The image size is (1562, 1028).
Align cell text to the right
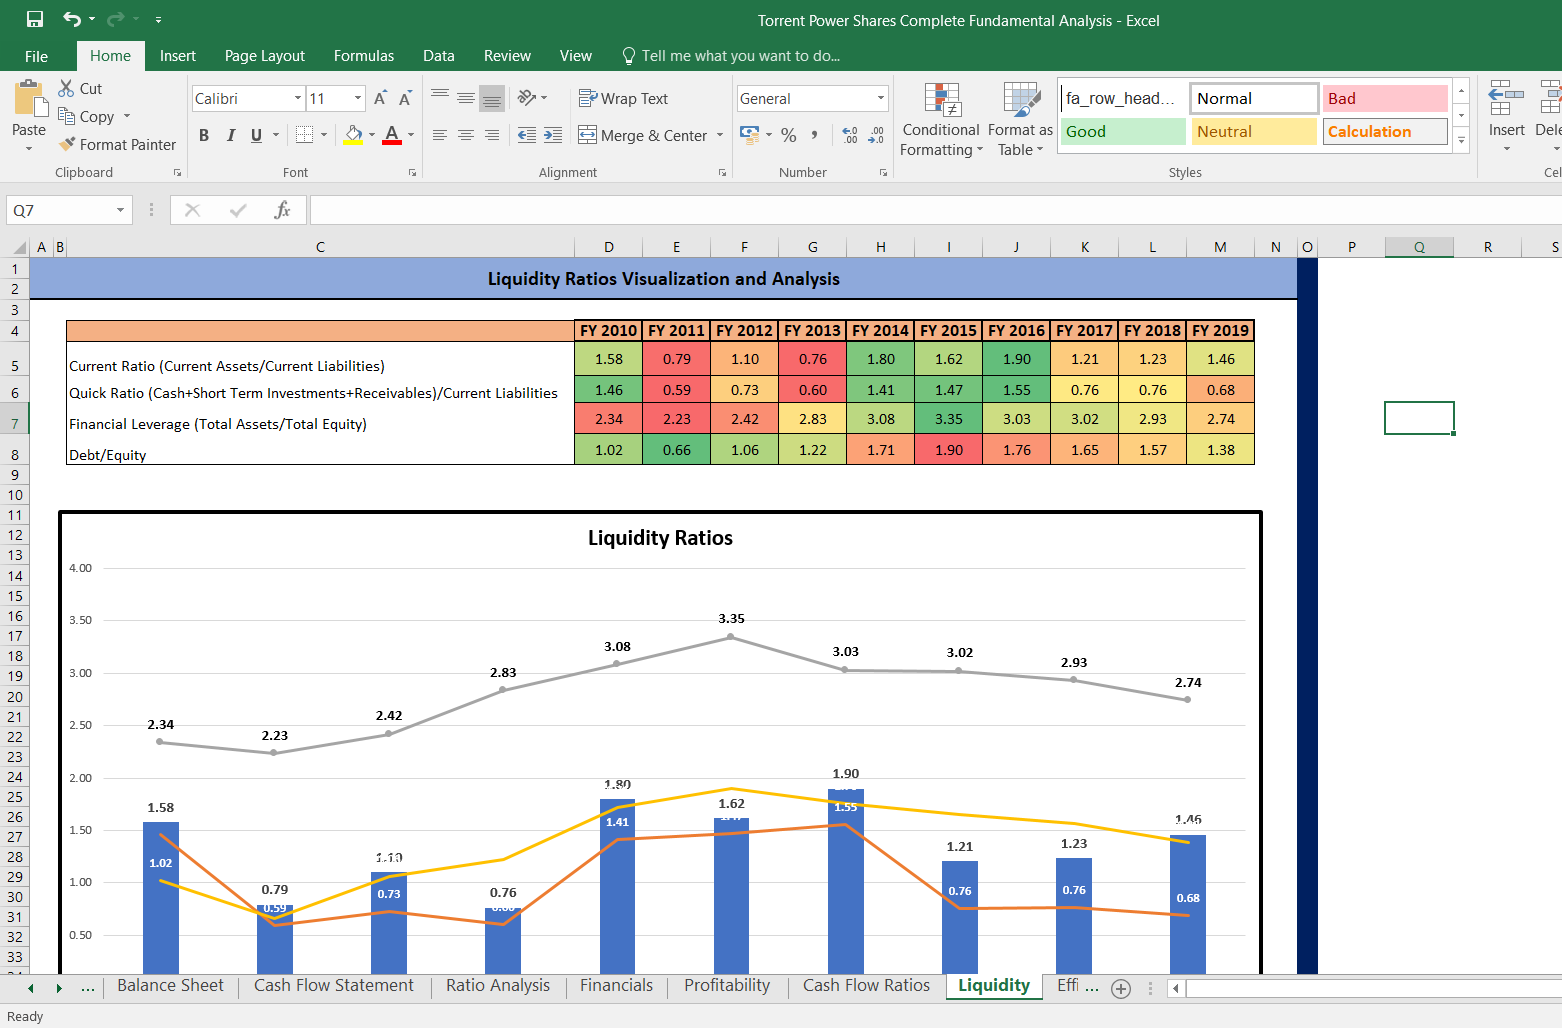click(492, 135)
